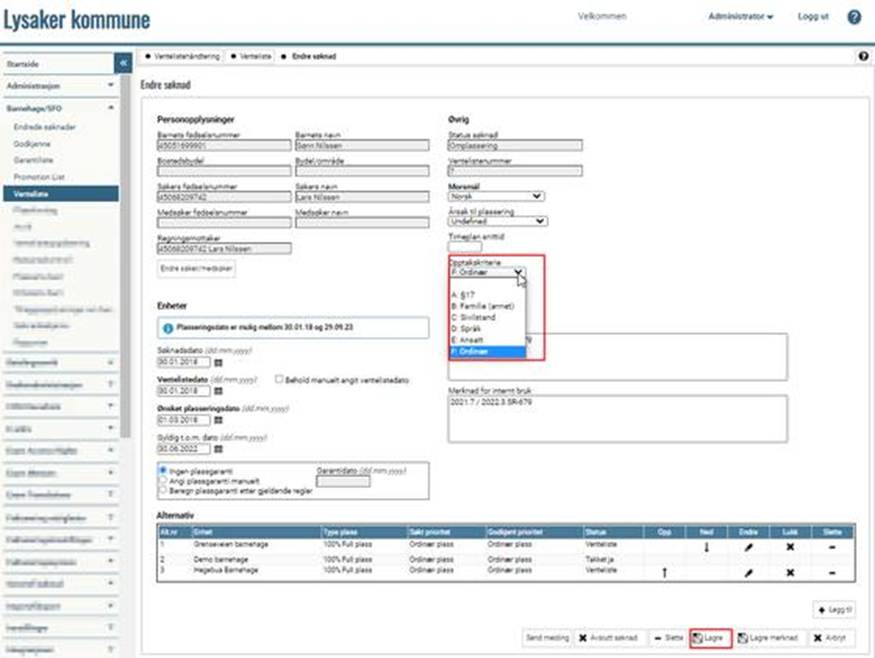
Task: Select 'Beregn plassgaranti etter gjeldende regler' option
Action: [163, 490]
